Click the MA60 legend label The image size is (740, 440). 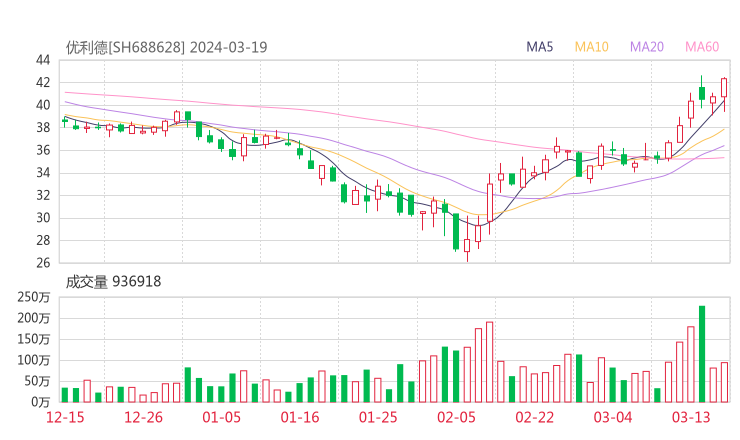tap(702, 47)
